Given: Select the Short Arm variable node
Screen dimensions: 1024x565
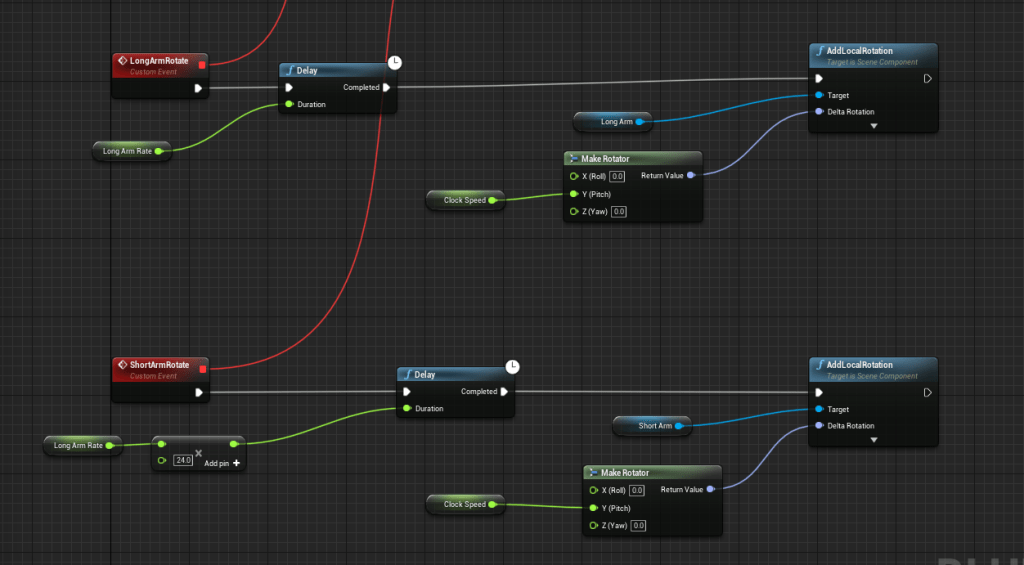Looking at the screenshot, I should [x=650, y=426].
